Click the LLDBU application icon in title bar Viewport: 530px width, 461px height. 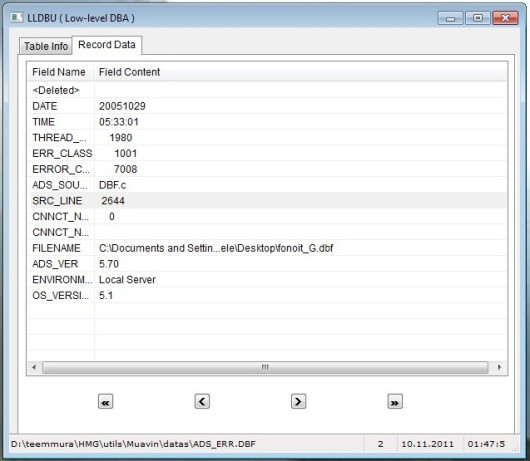(x=17, y=17)
